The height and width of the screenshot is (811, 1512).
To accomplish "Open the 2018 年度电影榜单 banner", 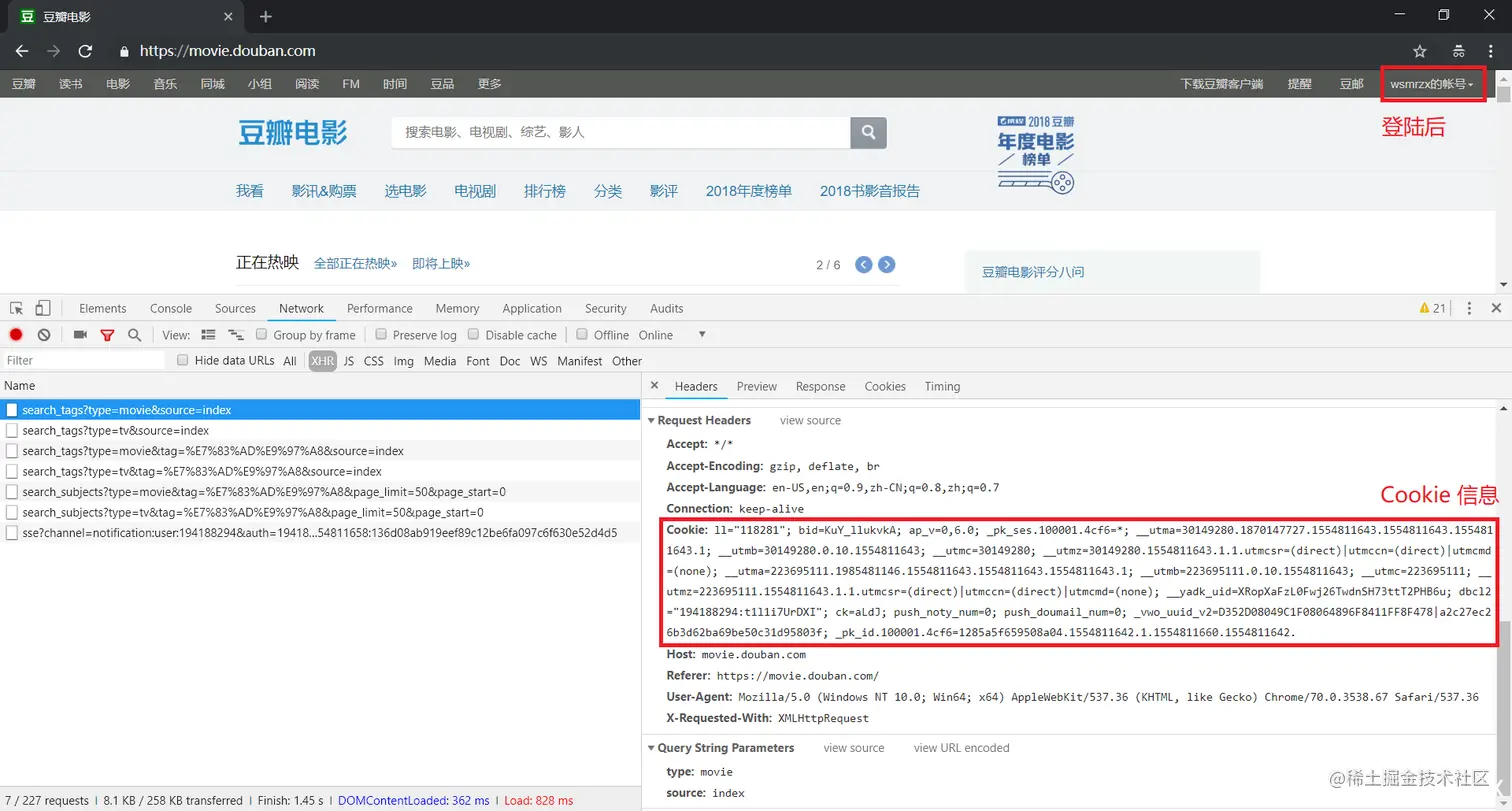I will [x=1036, y=153].
